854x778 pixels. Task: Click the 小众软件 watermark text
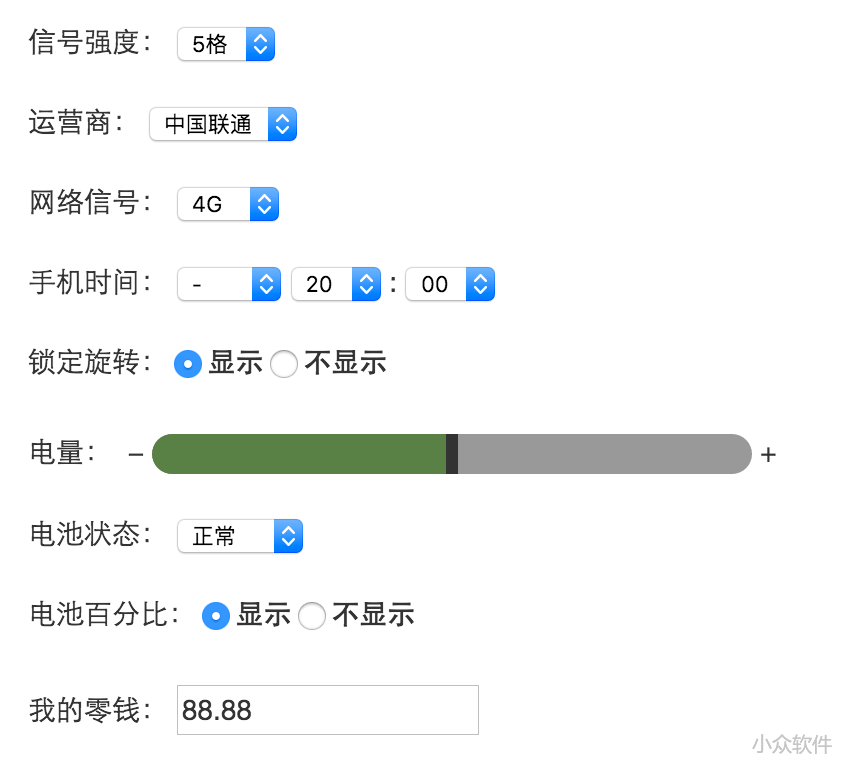(x=792, y=744)
